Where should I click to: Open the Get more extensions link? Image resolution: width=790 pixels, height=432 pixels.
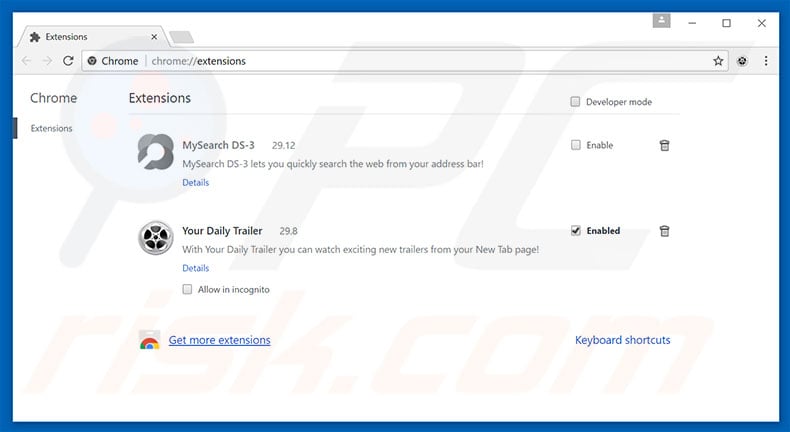pos(220,340)
